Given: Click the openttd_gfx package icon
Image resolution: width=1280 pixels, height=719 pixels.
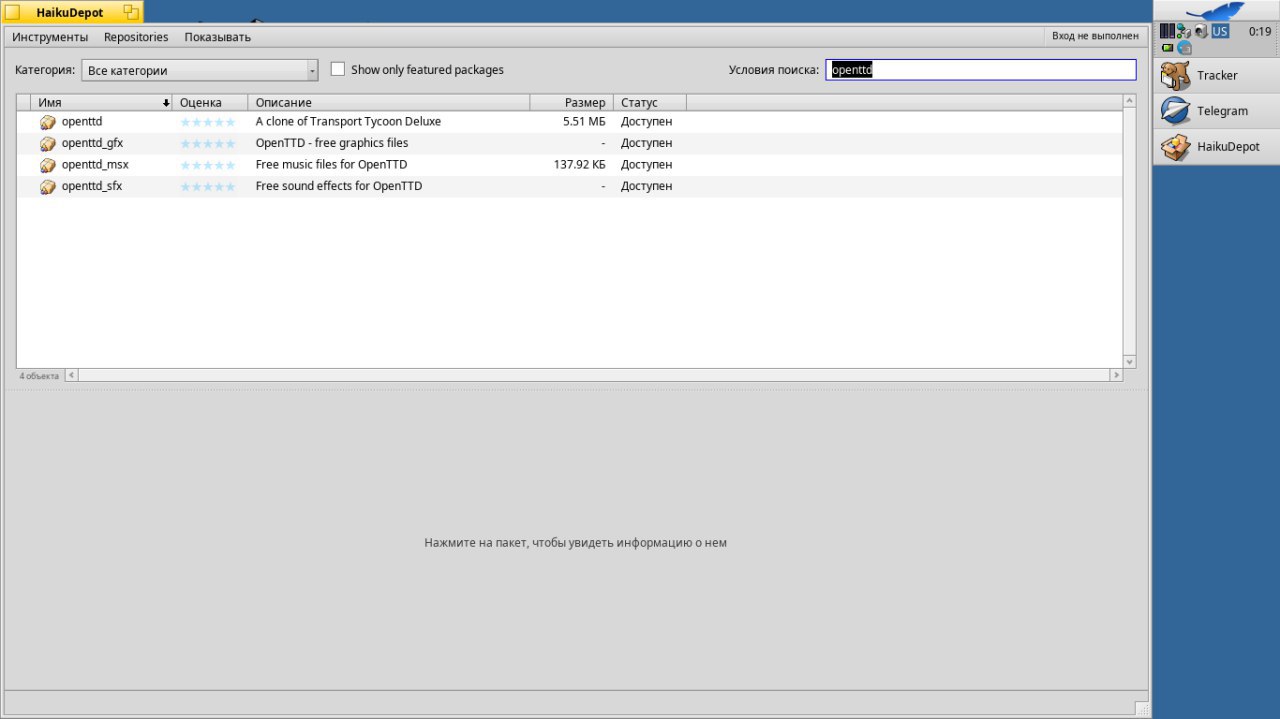Looking at the screenshot, I should (x=47, y=144).
